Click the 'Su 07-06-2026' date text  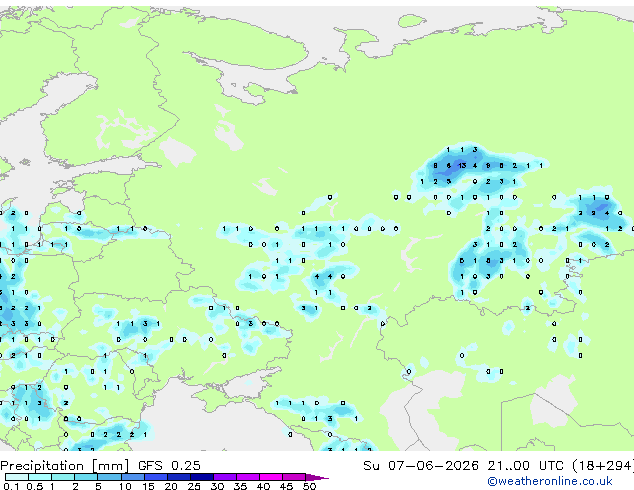[421, 466]
